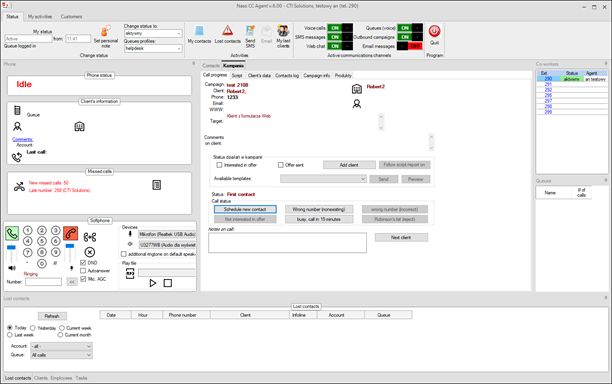Image resolution: width=612 pixels, height=384 pixels.
Task: Check the Interested in offer box
Action: pyautogui.click(x=219, y=165)
